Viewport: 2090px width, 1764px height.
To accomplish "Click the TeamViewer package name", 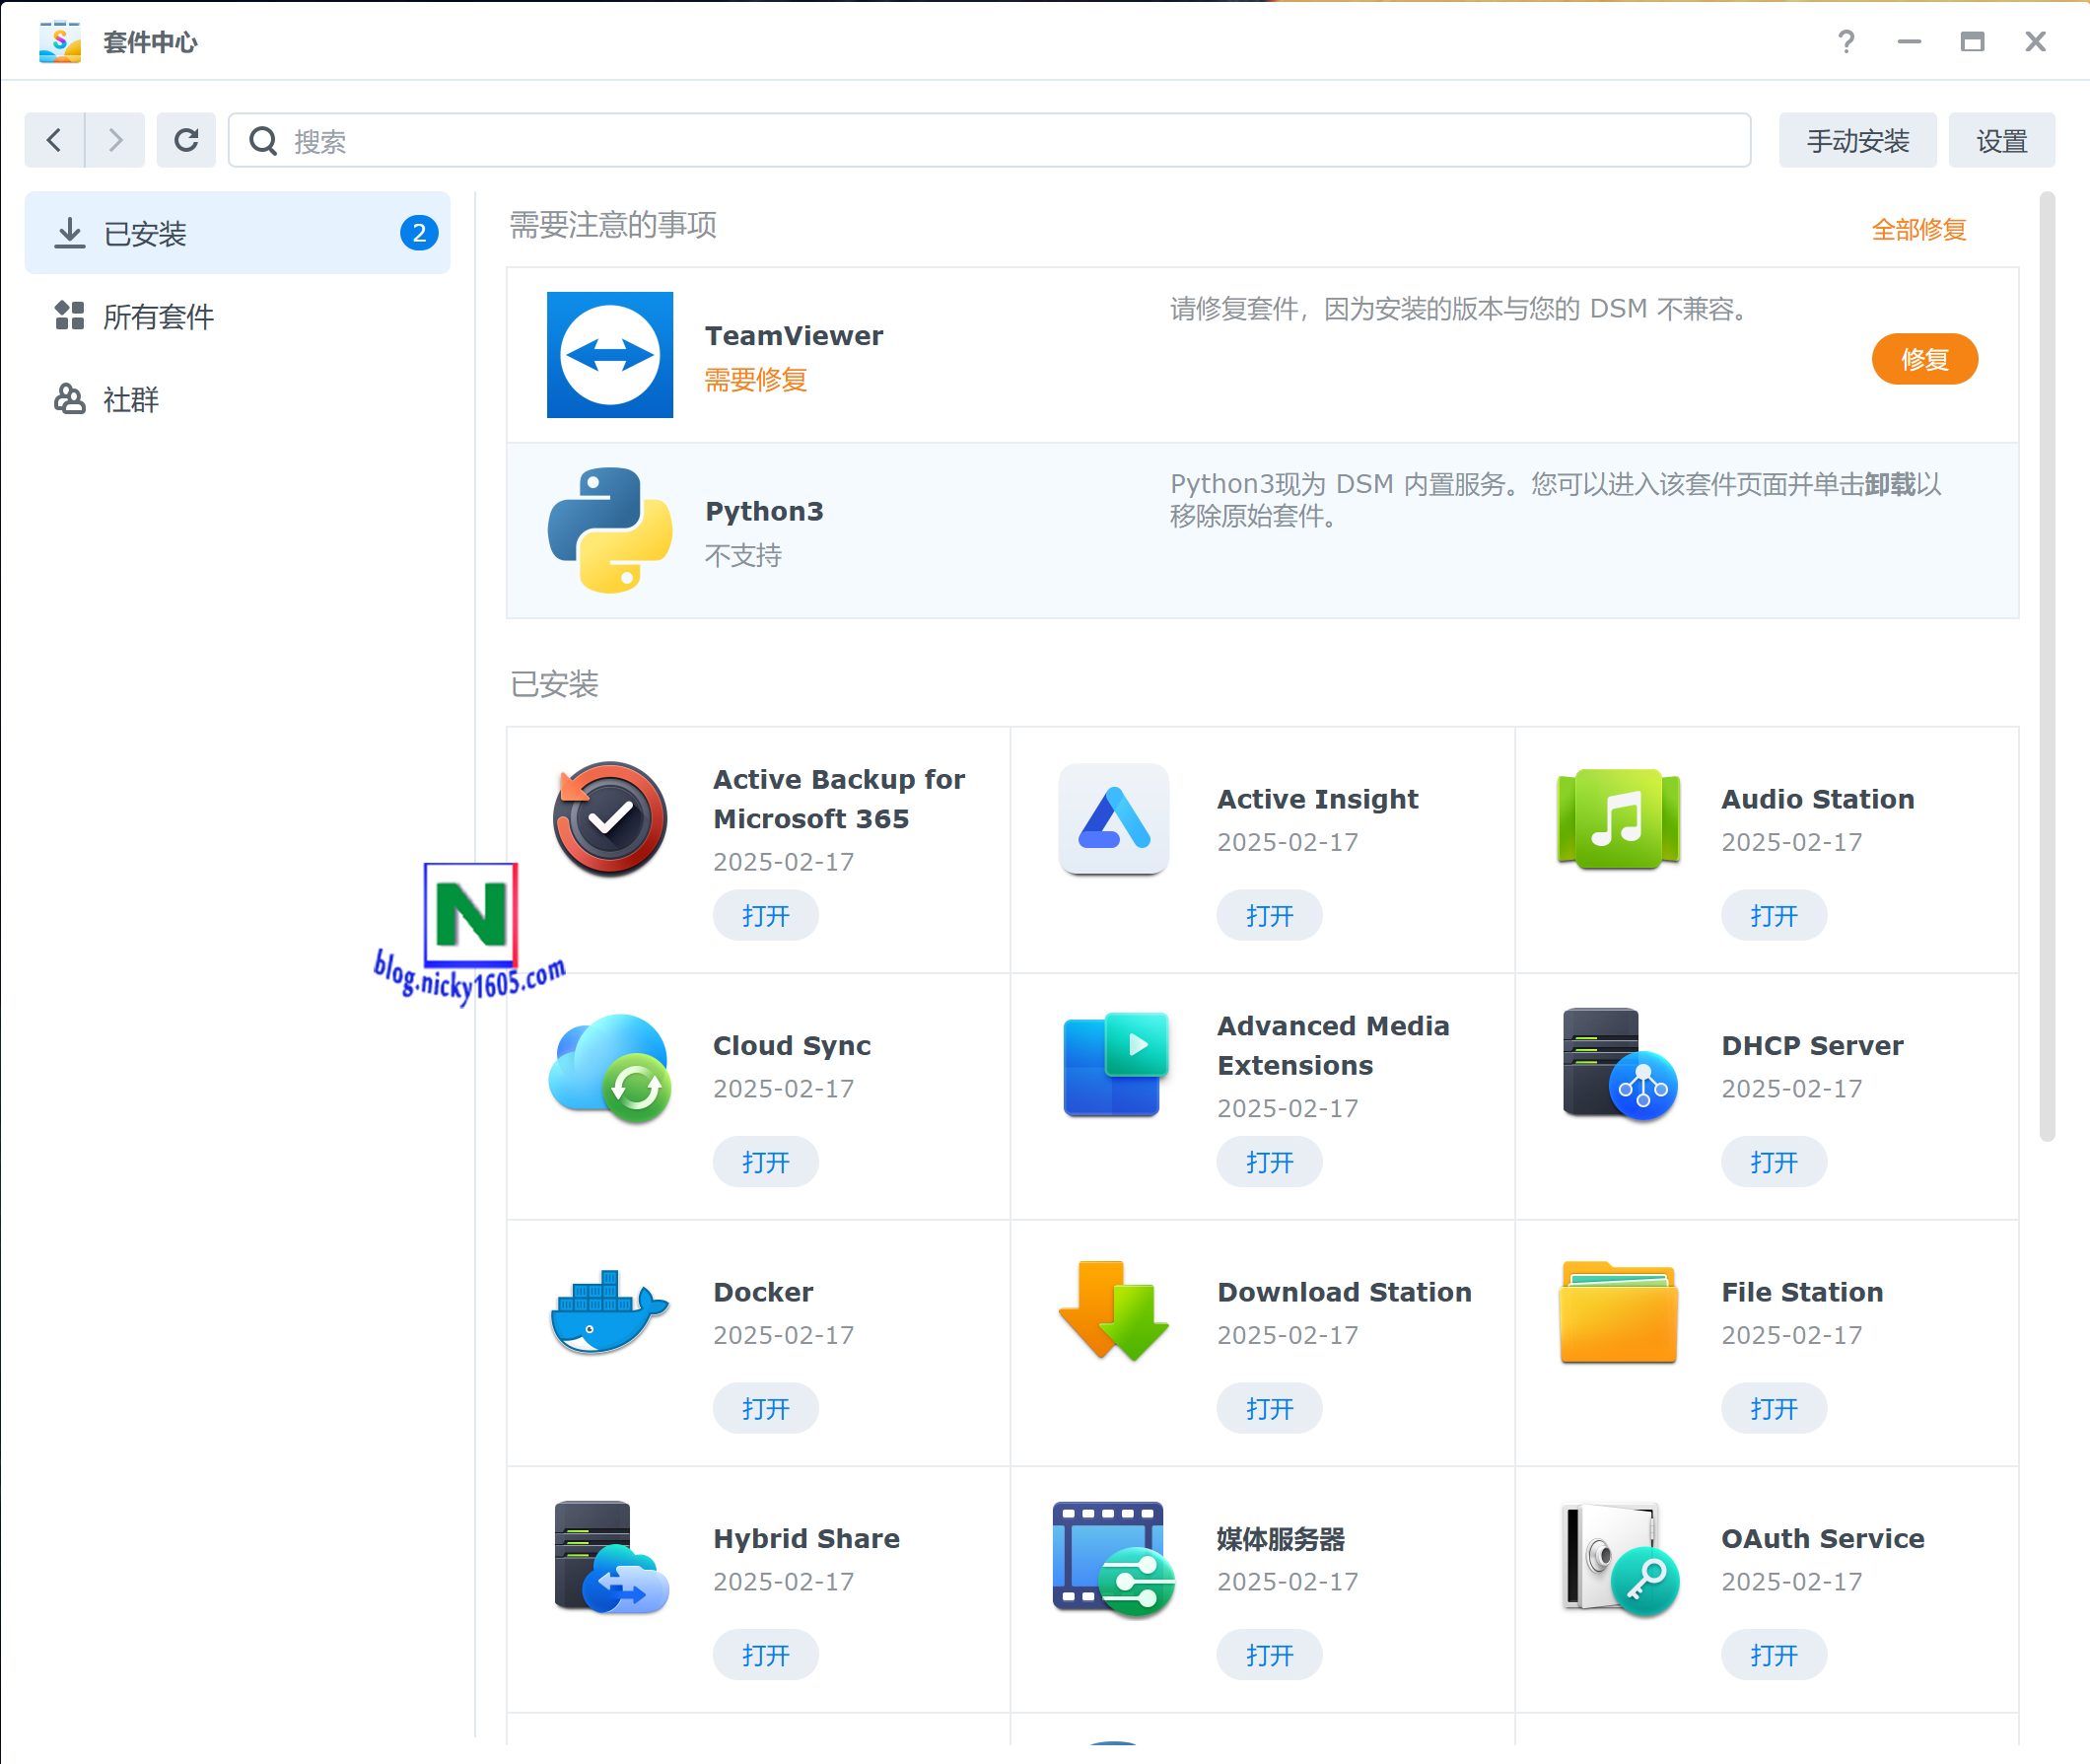I will 794,336.
